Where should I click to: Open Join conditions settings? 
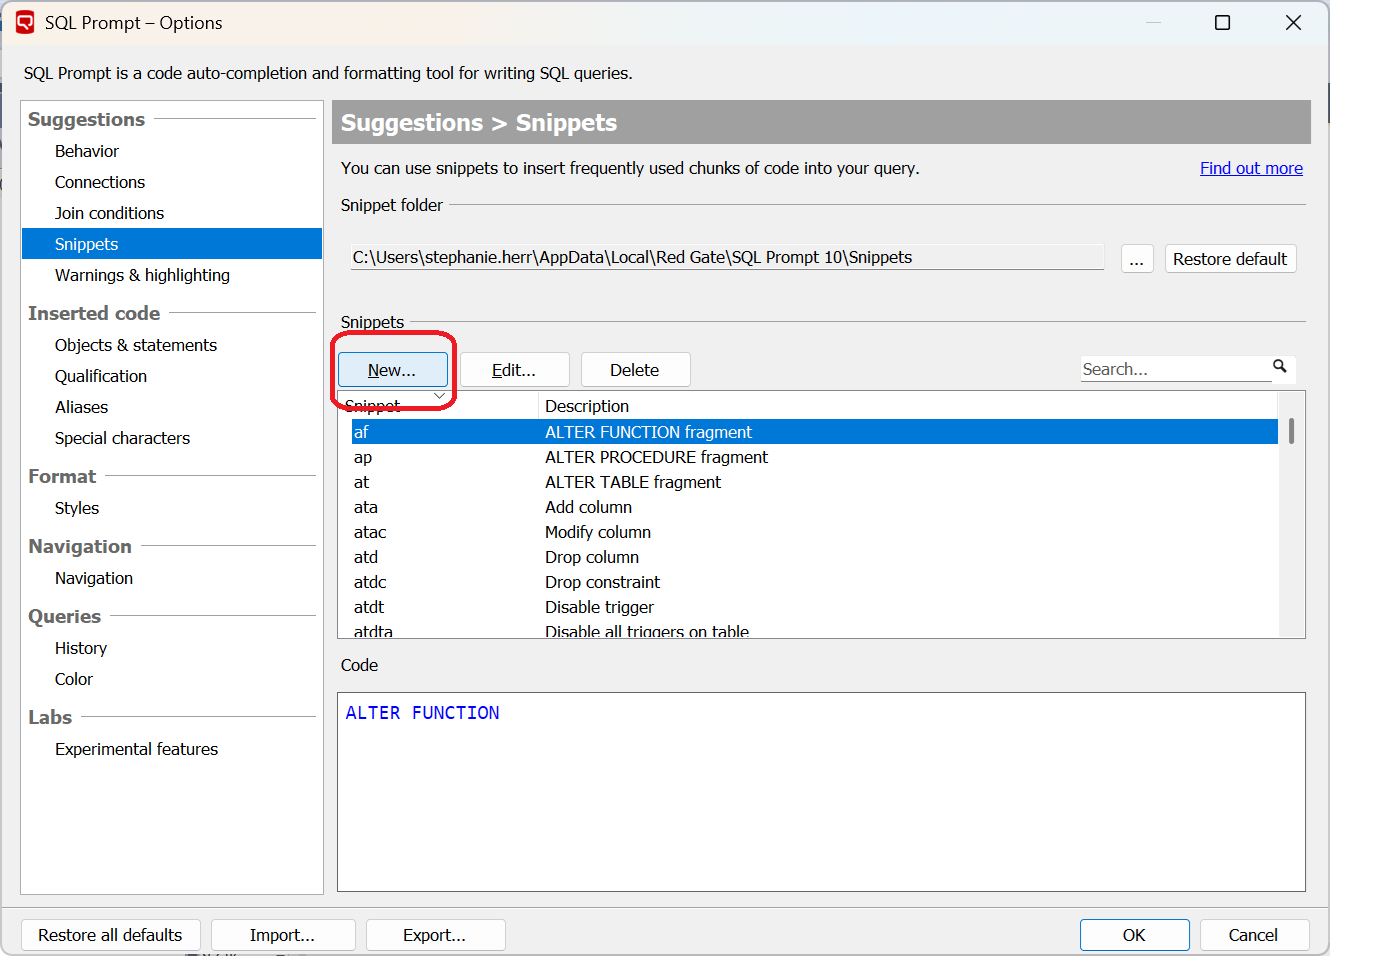[109, 213]
